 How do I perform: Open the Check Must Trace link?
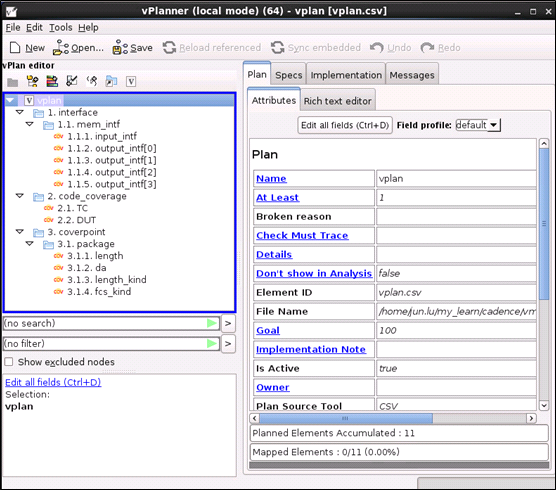pos(302,235)
